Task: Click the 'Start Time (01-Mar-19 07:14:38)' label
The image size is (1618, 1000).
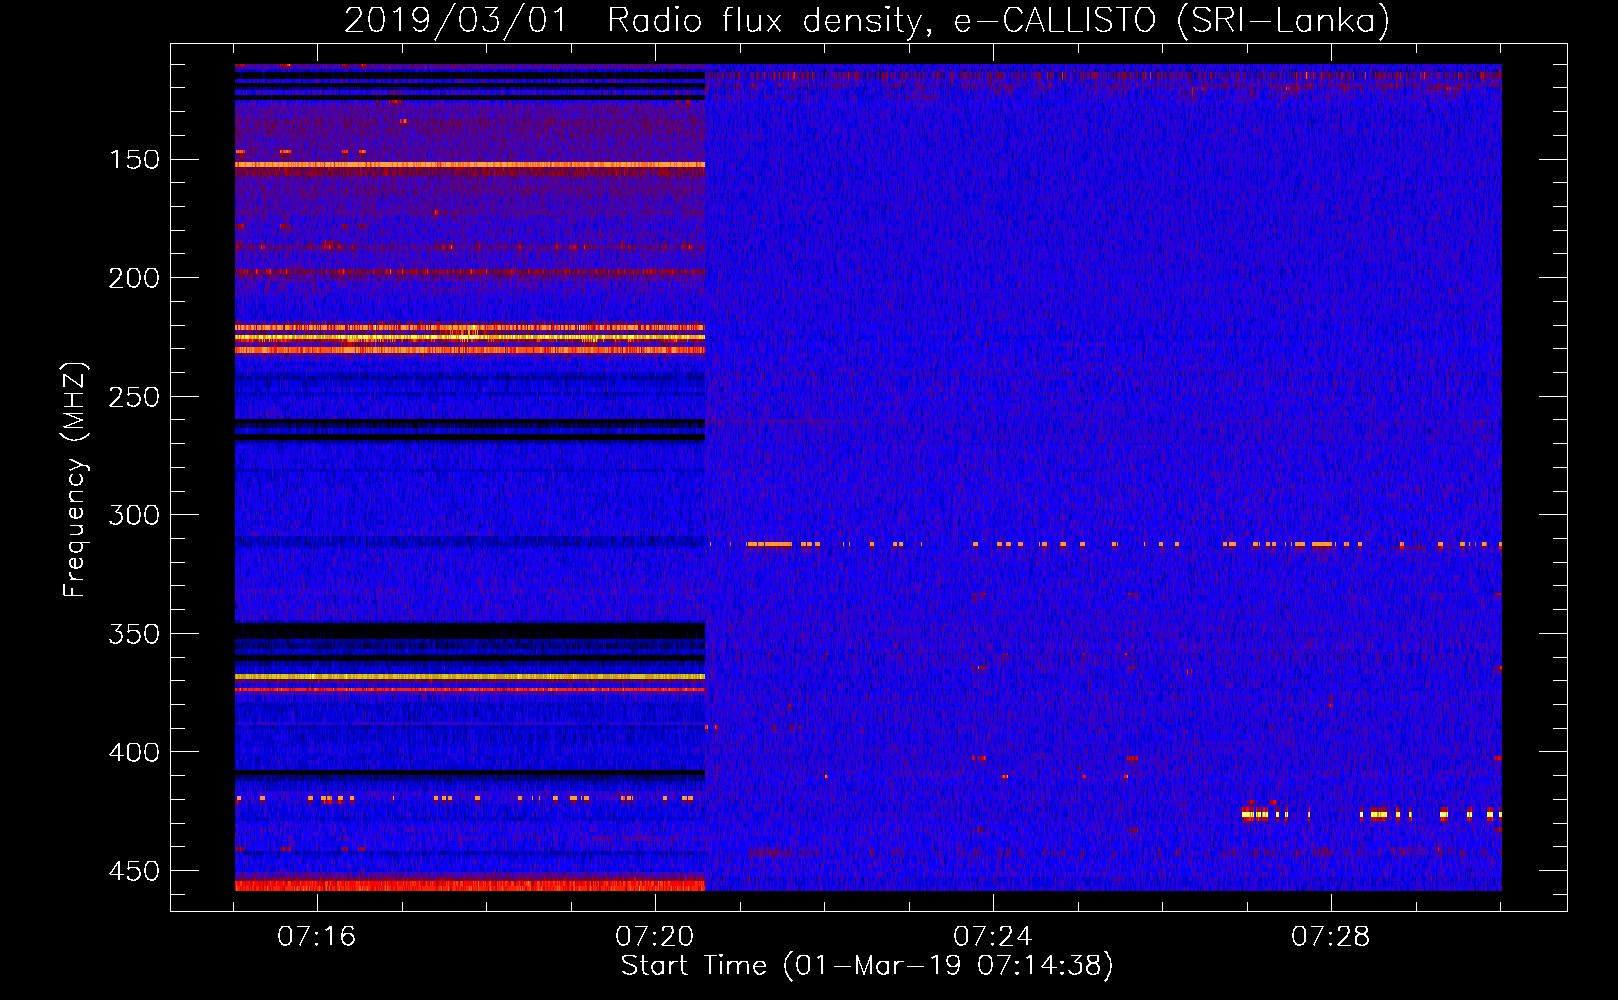Action: click(x=867, y=966)
